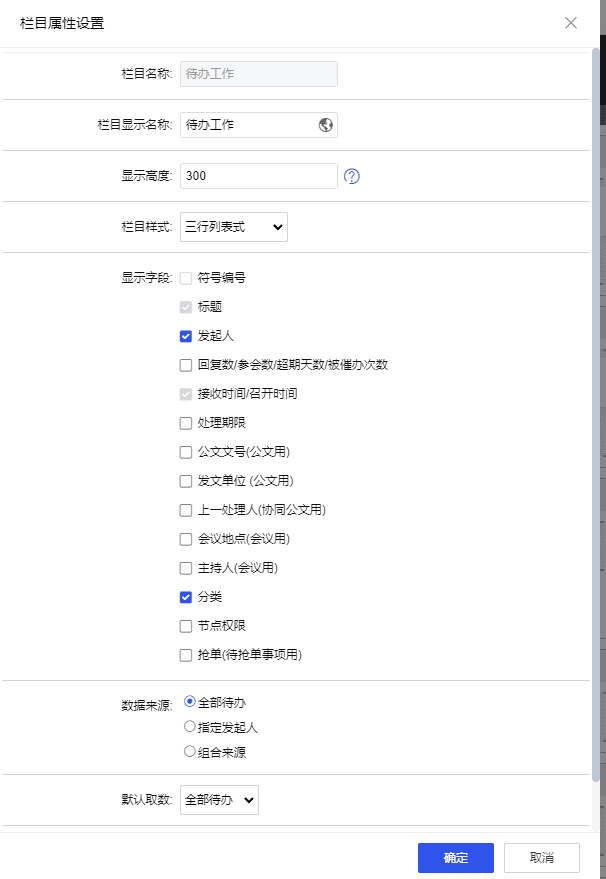The image size is (606, 879).
Task: Enable 上一处理人(协同公文用) checkbox
Action: pyautogui.click(x=186, y=511)
